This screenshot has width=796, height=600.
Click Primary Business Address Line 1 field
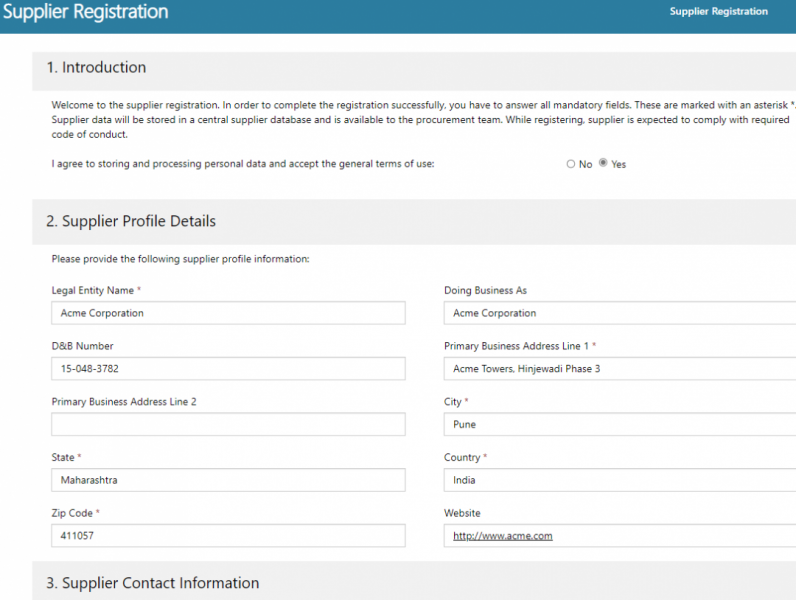[620, 369]
